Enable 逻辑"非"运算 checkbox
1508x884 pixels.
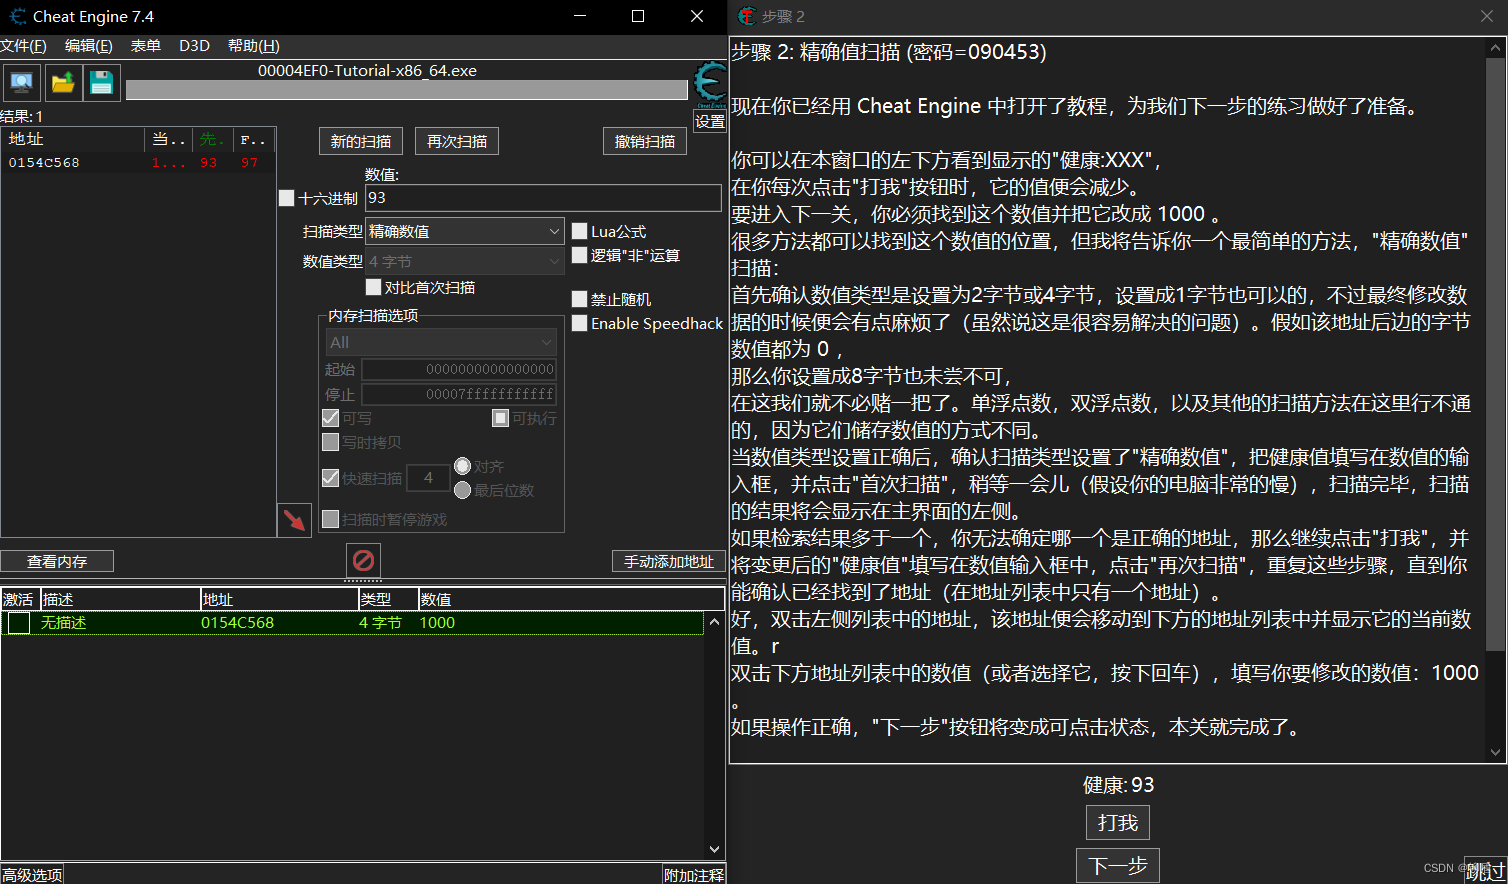point(579,255)
